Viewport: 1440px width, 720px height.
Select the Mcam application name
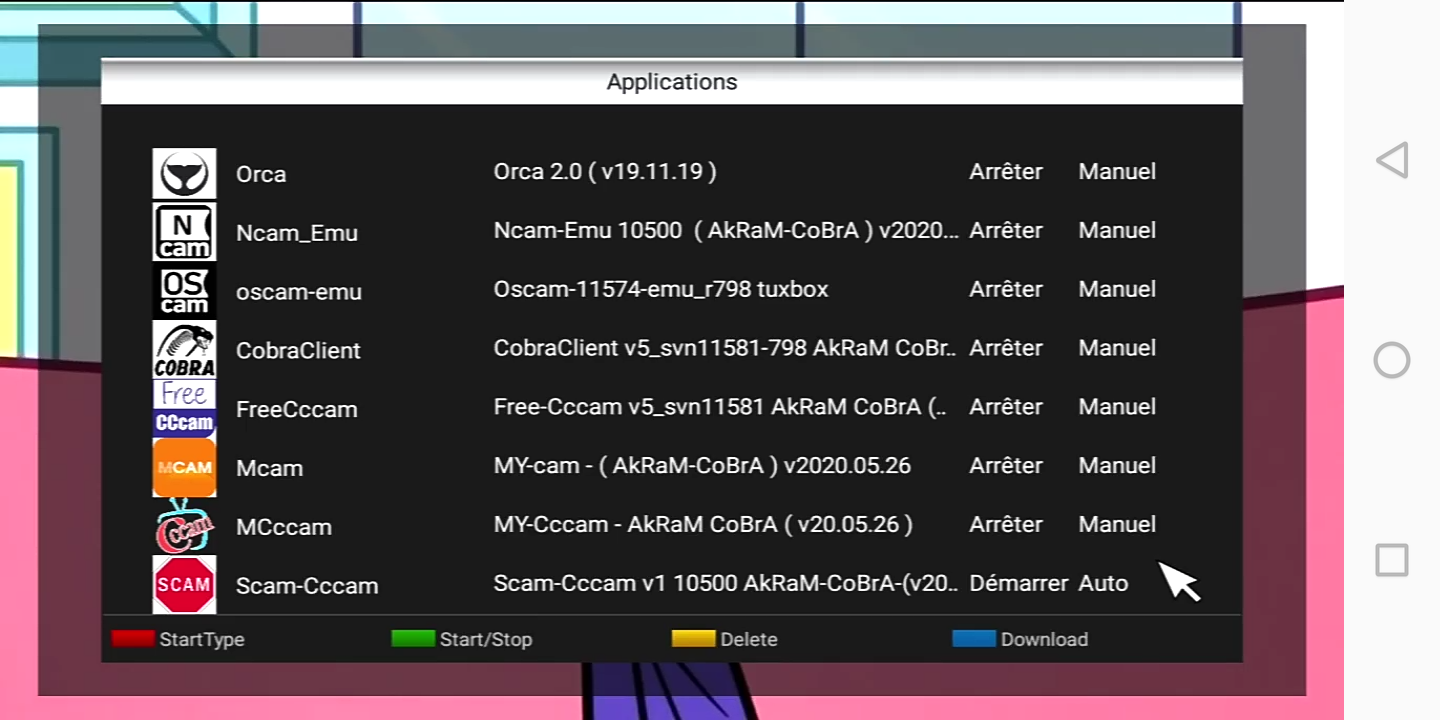click(269, 469)
